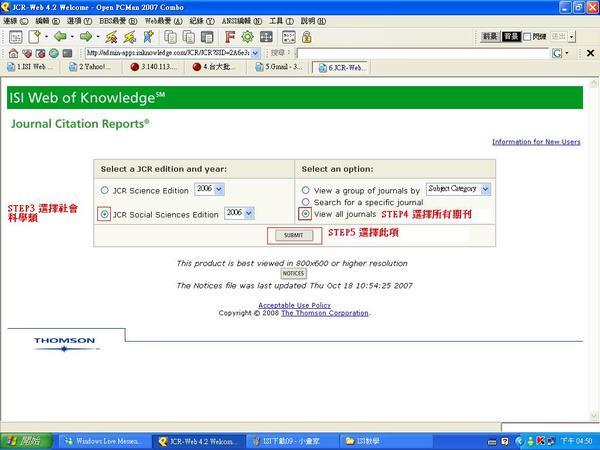Image resolution: width=600 pixels, height=450 pixels.
Task: Click the paste clipboard icon
Action: coord(207,37)
